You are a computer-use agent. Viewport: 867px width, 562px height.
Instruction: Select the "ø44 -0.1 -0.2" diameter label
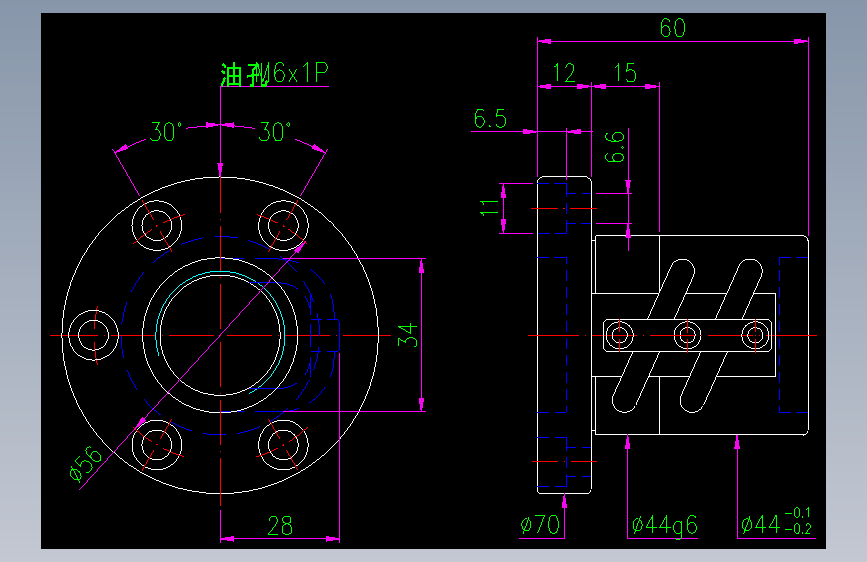(x=776, y=522)
